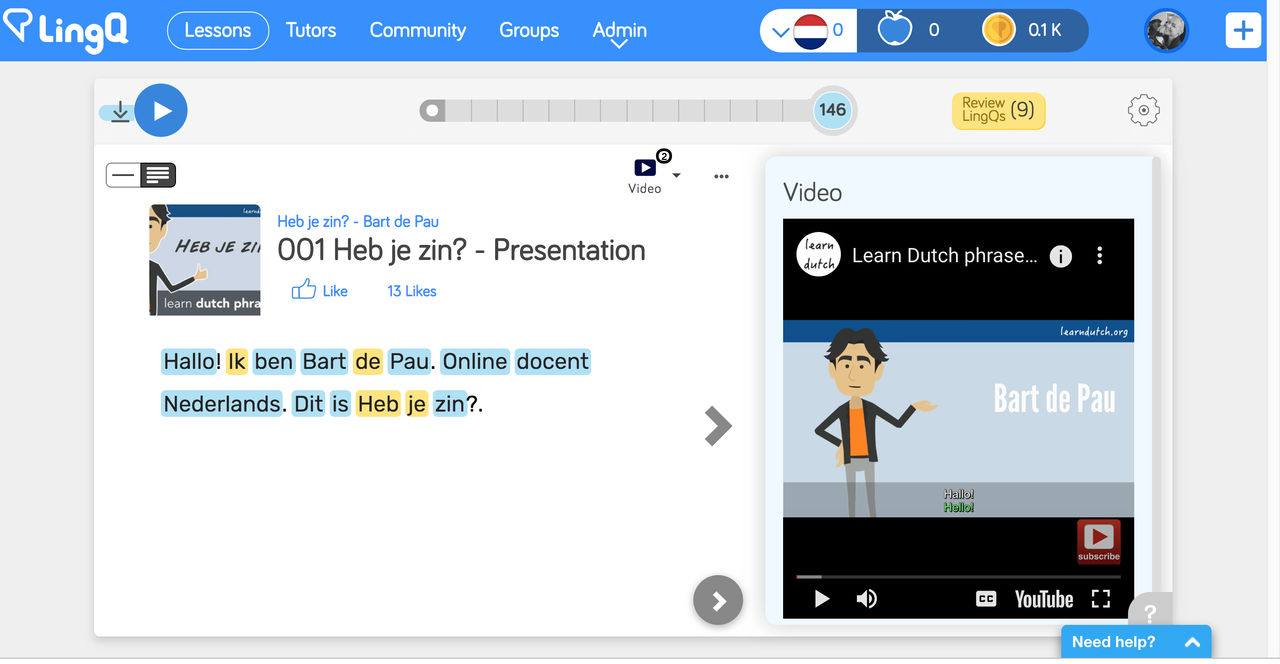
Task: Play the lesson audio
Action: point(161,110)
